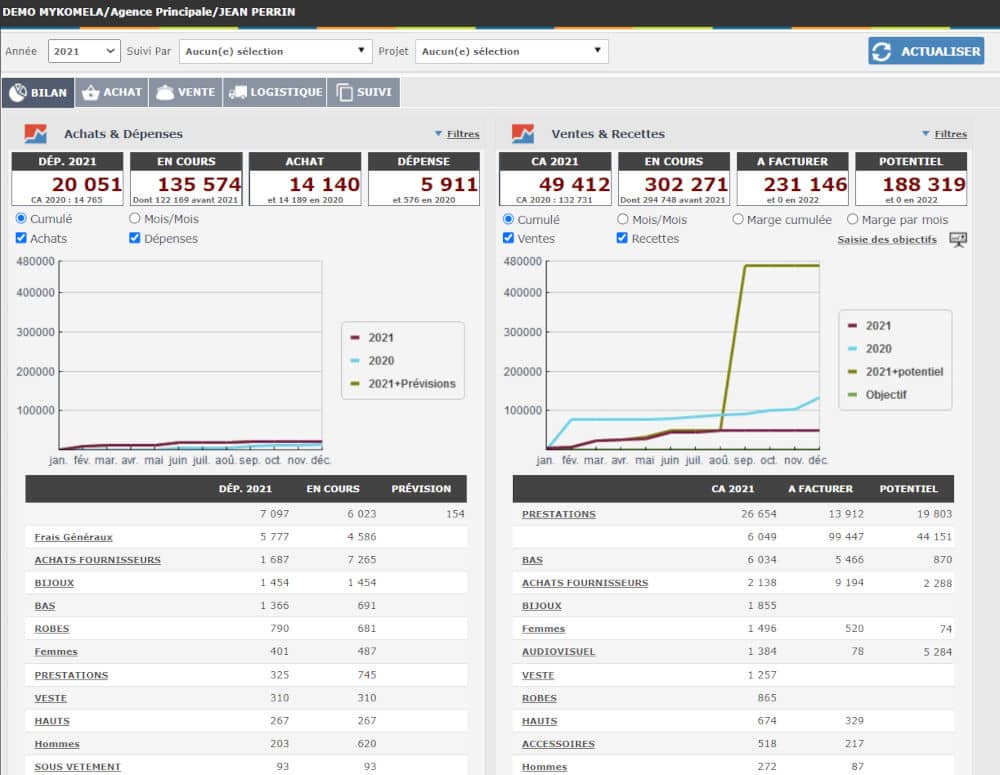Image resolution: width=1000 pixels, height=775 pixels.
Task: Click the truck icon on the Logistique tab
Action: 238,92
